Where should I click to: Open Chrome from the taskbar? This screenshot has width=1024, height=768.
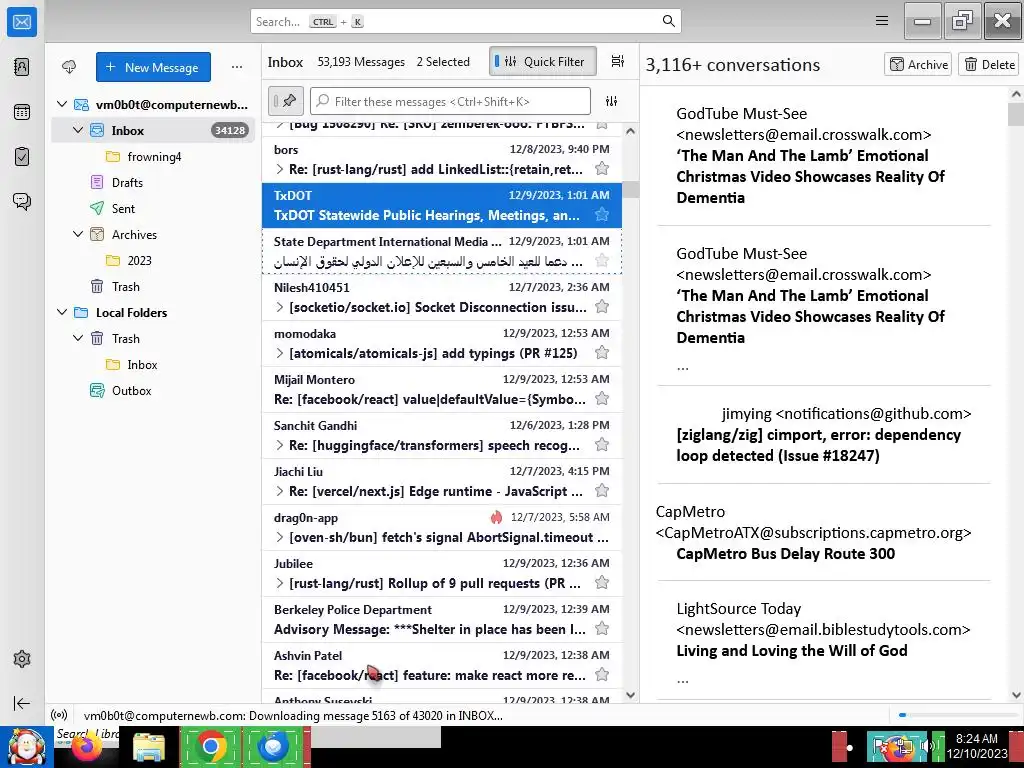click(210, 746)
